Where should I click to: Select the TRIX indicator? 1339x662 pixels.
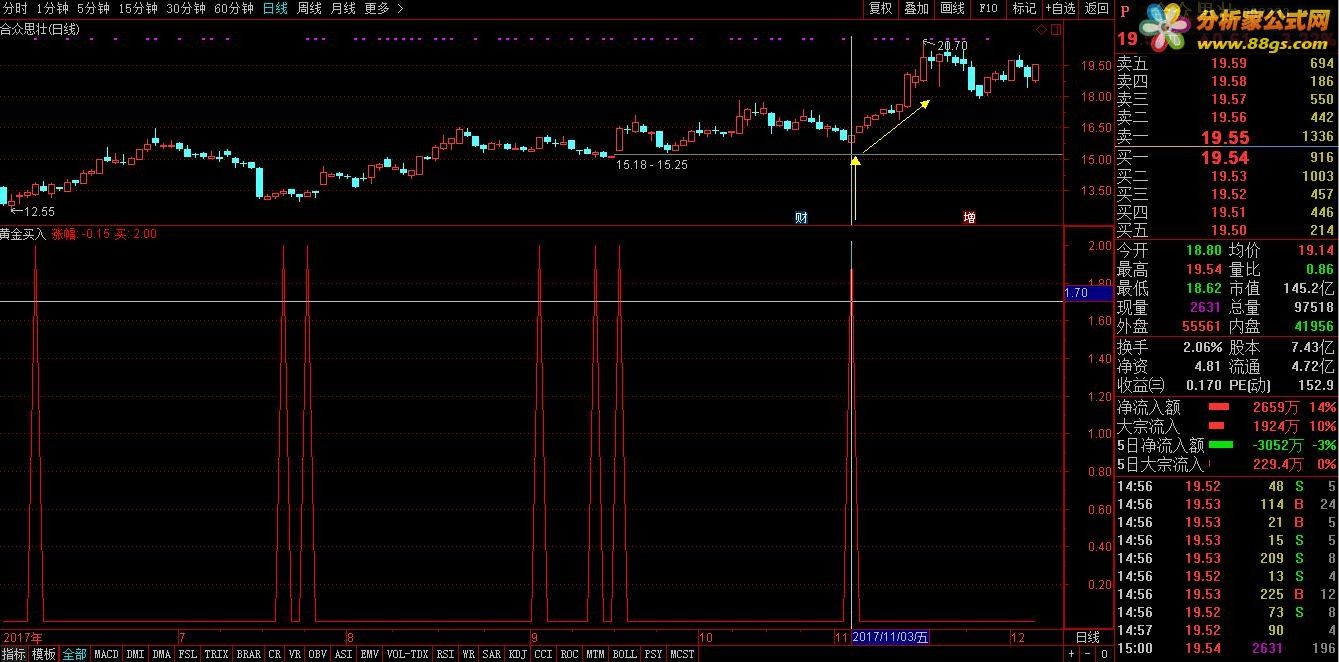coord(216,654)
